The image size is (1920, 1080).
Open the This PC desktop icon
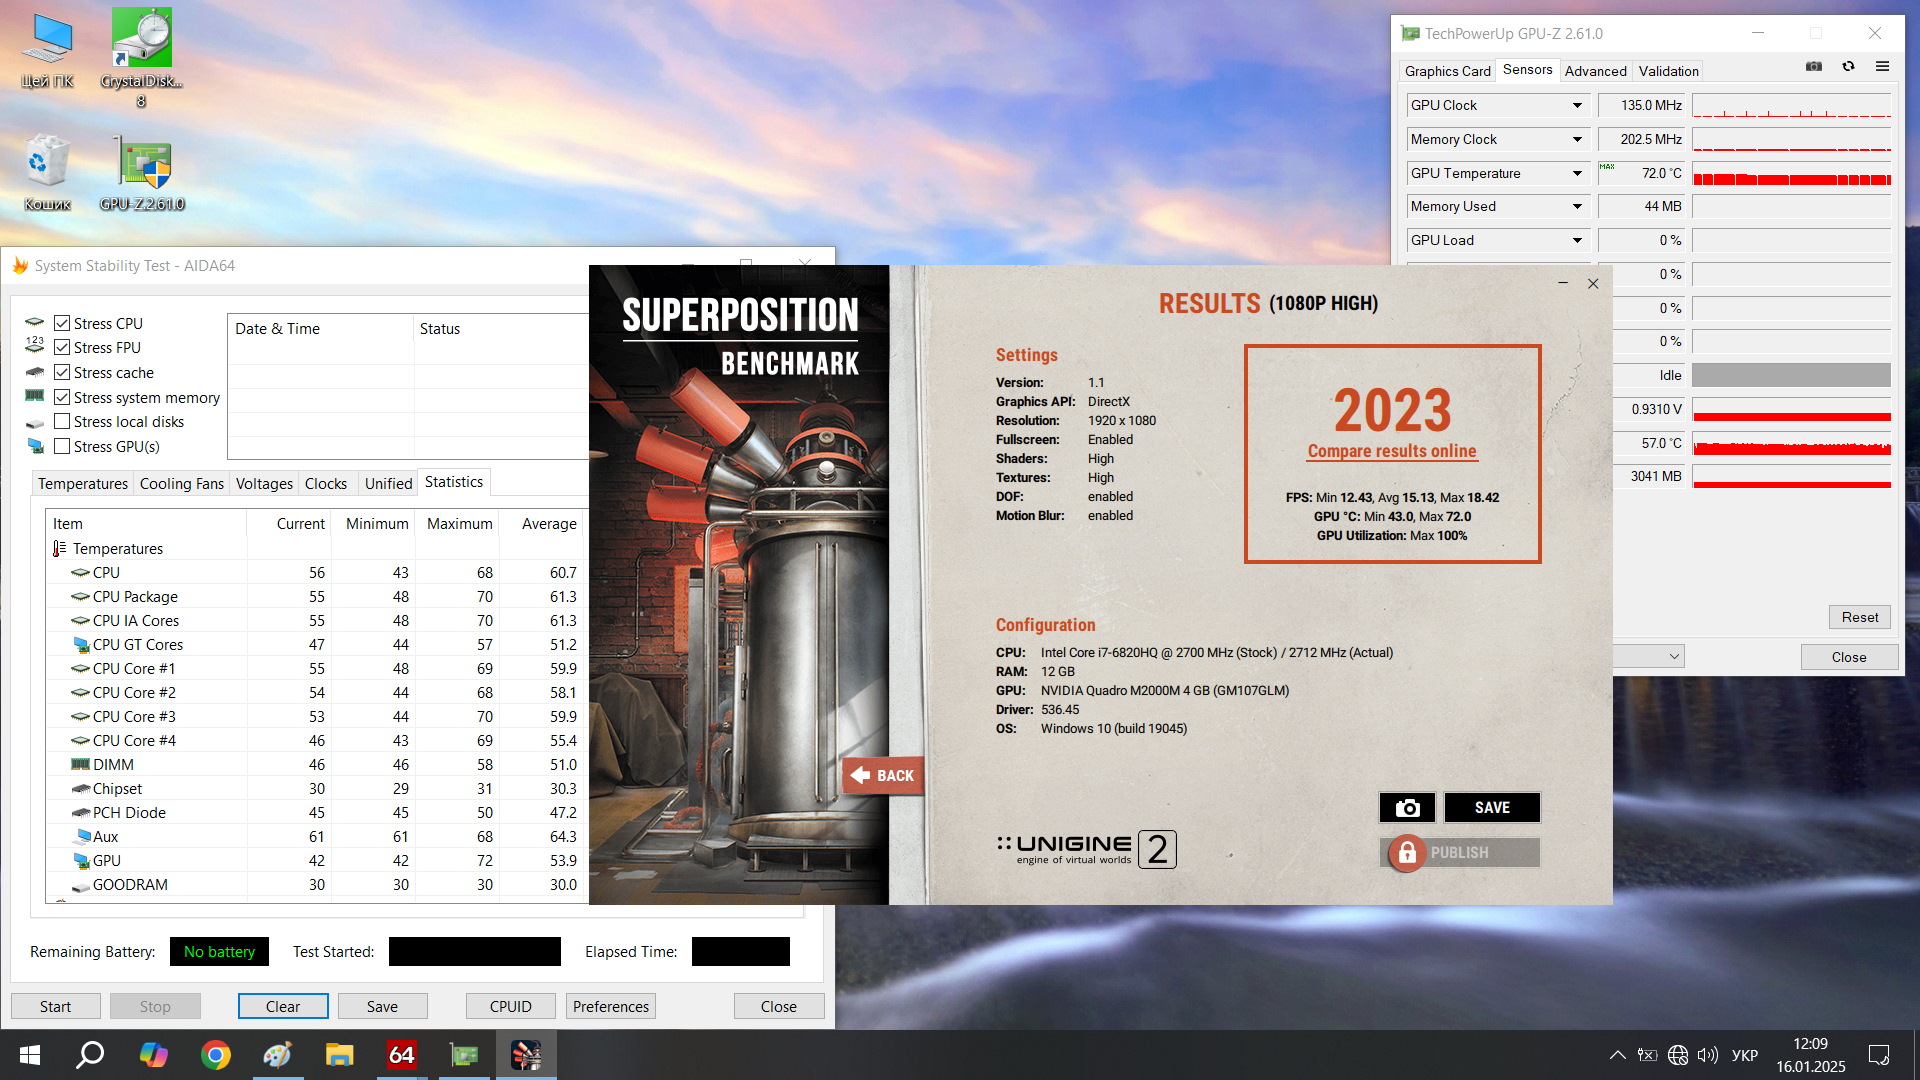click(47, 52)
